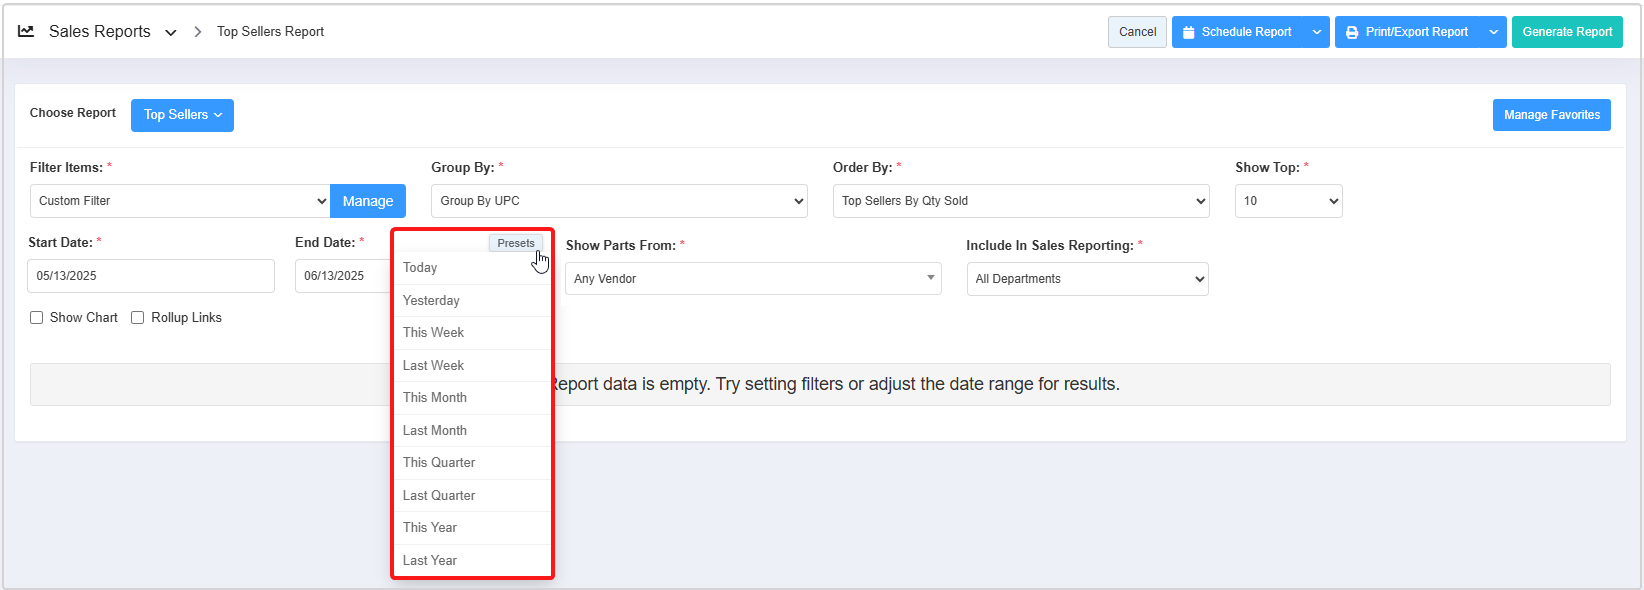
Task: Click the calendar icon on Schedule Report
Action: (1188, 32)
